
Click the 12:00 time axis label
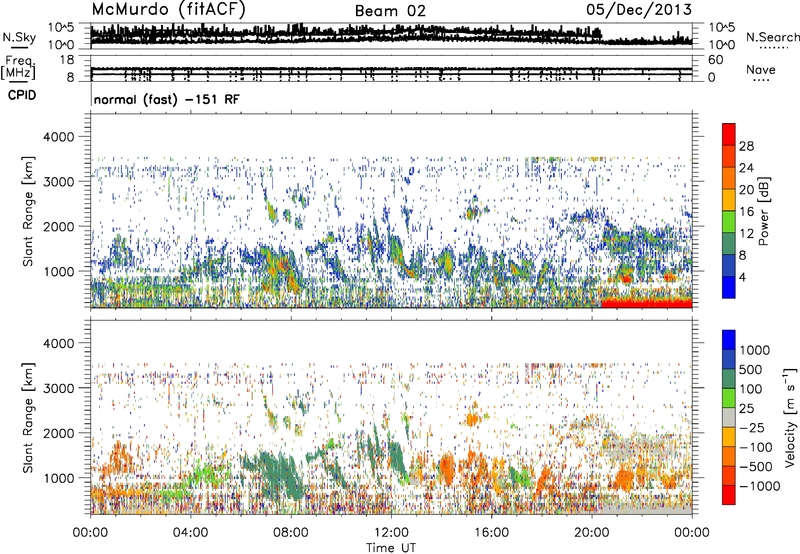tap(391, 533)
